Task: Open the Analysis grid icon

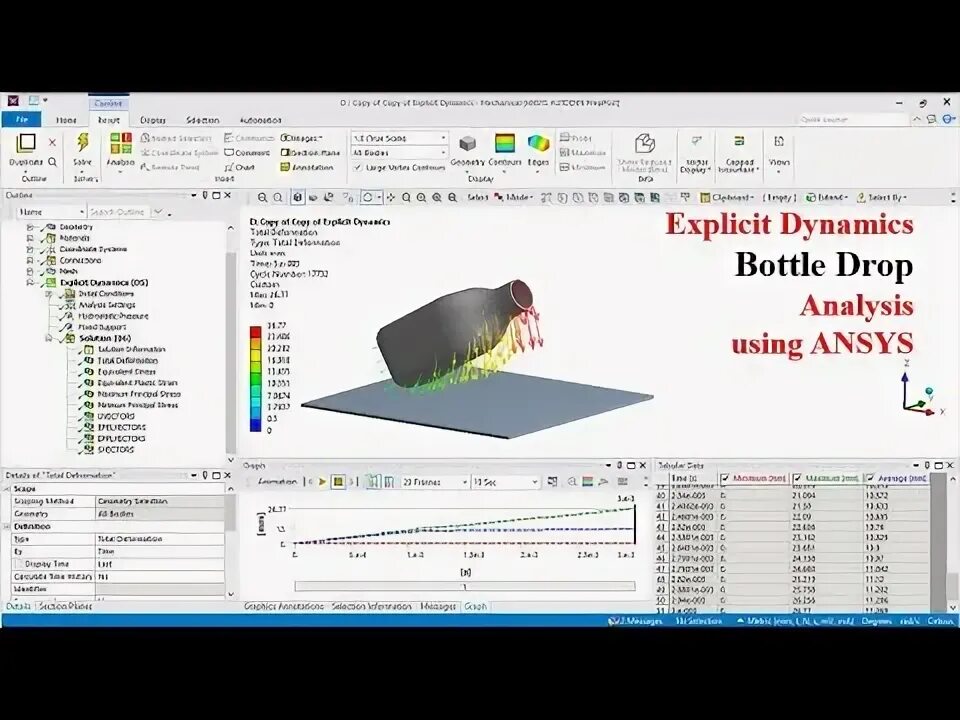Action: click(x=121, y=143)
